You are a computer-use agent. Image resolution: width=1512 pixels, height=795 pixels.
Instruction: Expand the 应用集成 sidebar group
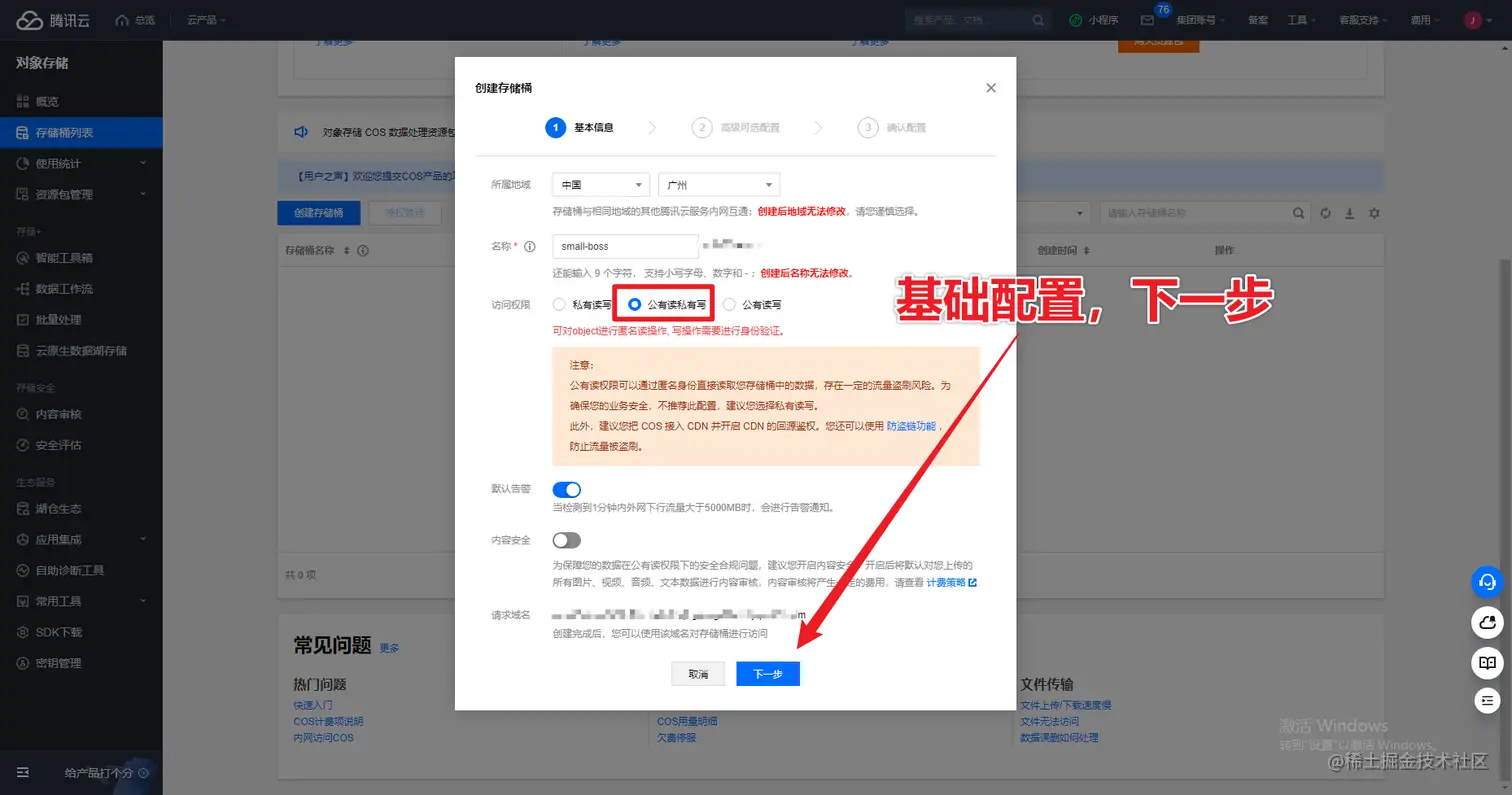click(x=142, y=539)
